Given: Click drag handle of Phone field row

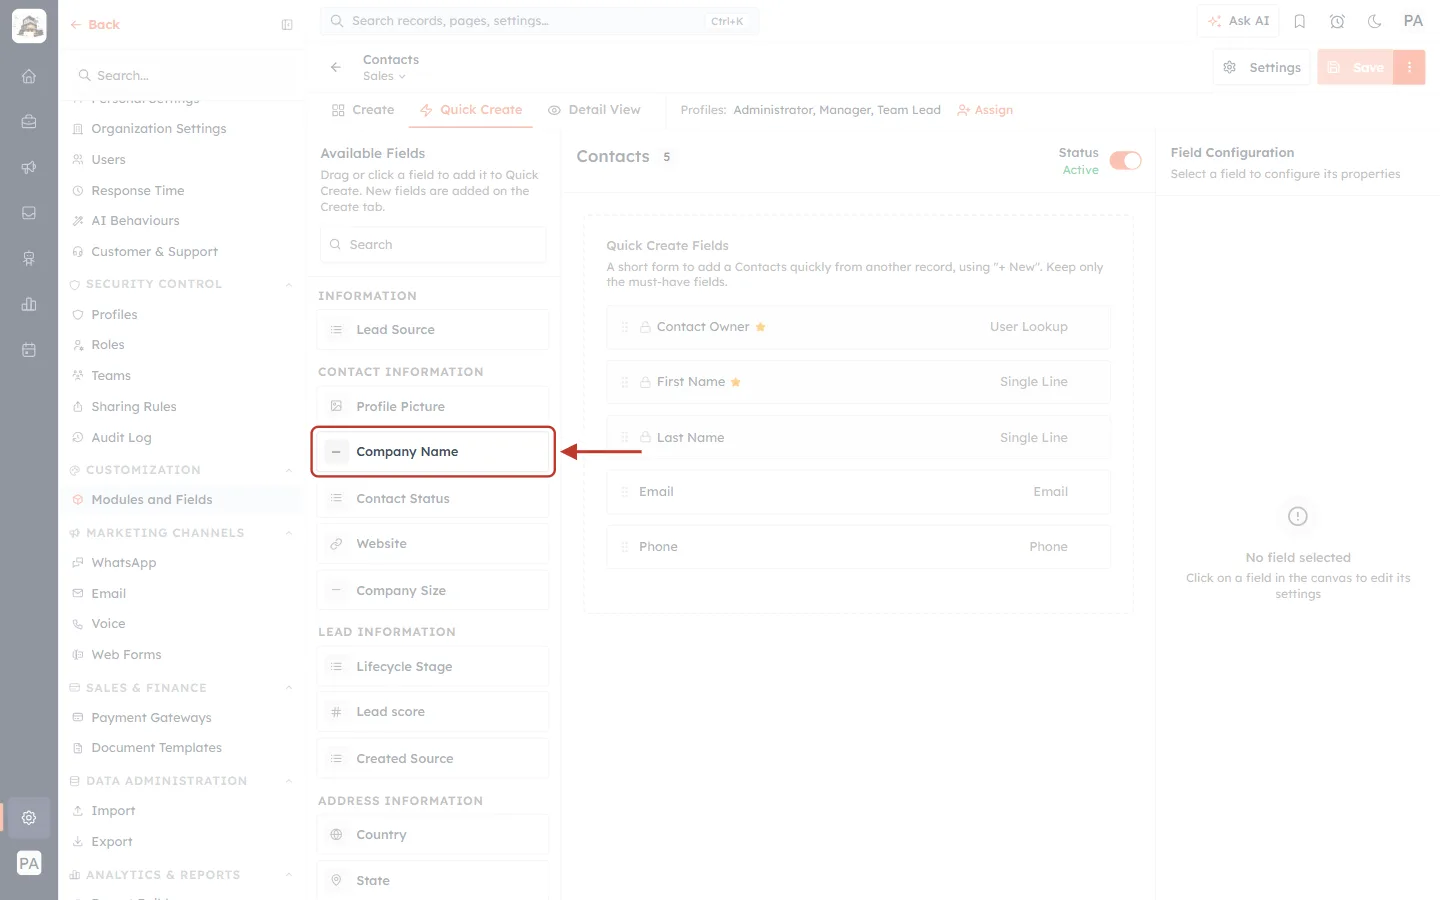Looking at the screenshot, I should click(x=625, y=547).
